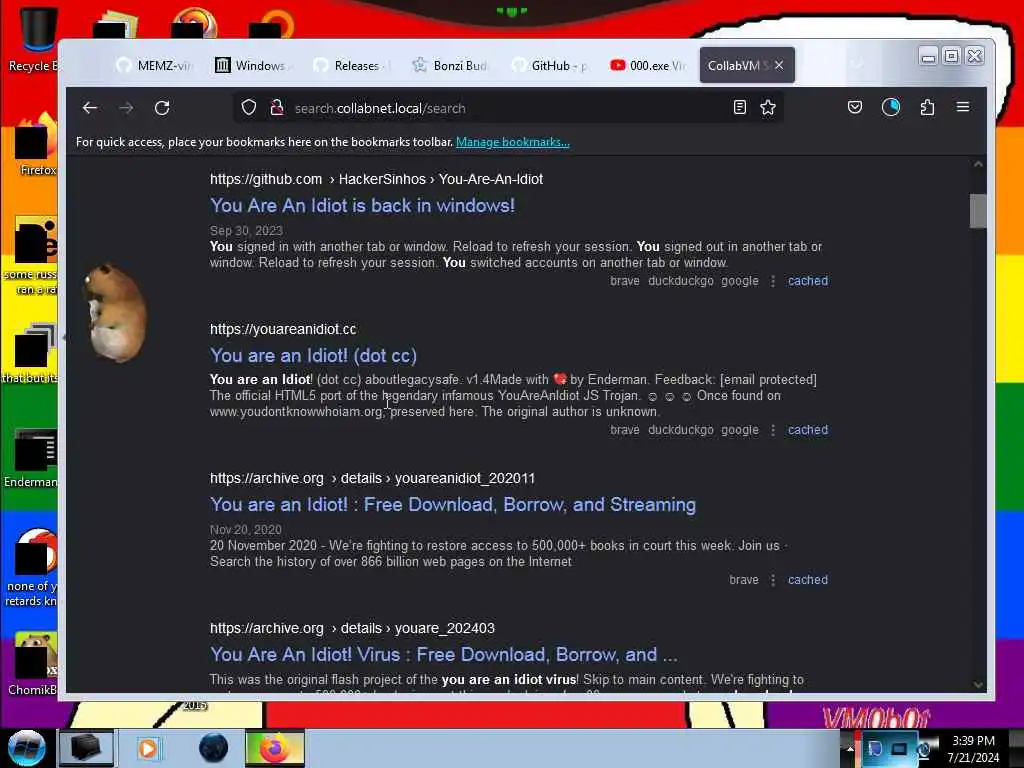Click the archive.org details youare_202403 URL
The height and width of the screenshot is (768, 1024).
pos(352,628)
